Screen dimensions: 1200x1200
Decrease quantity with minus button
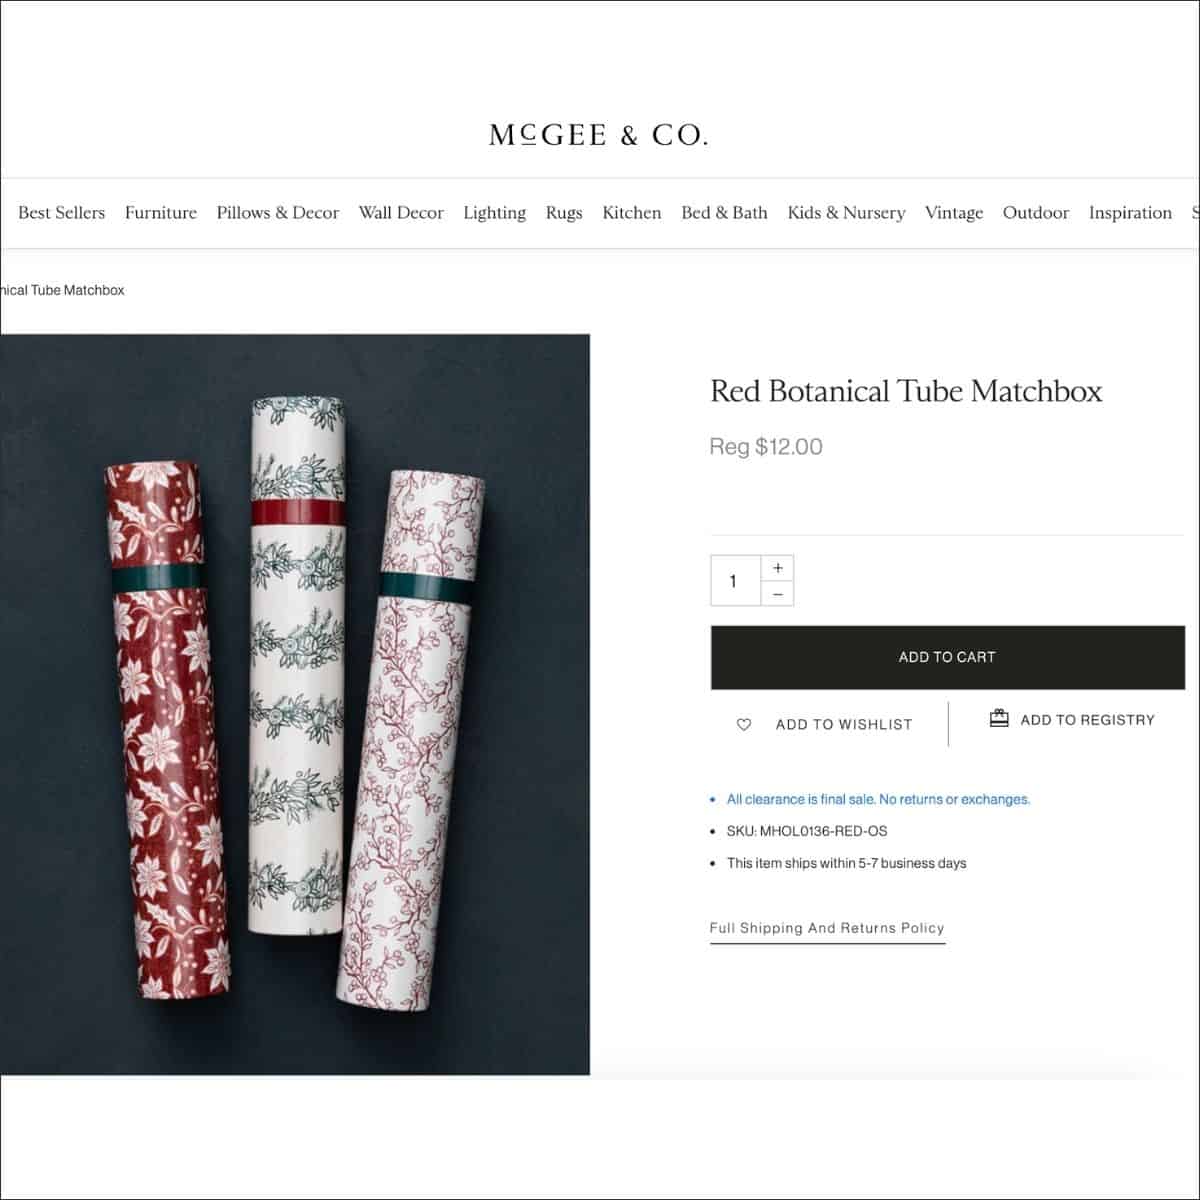coord(778,594)
